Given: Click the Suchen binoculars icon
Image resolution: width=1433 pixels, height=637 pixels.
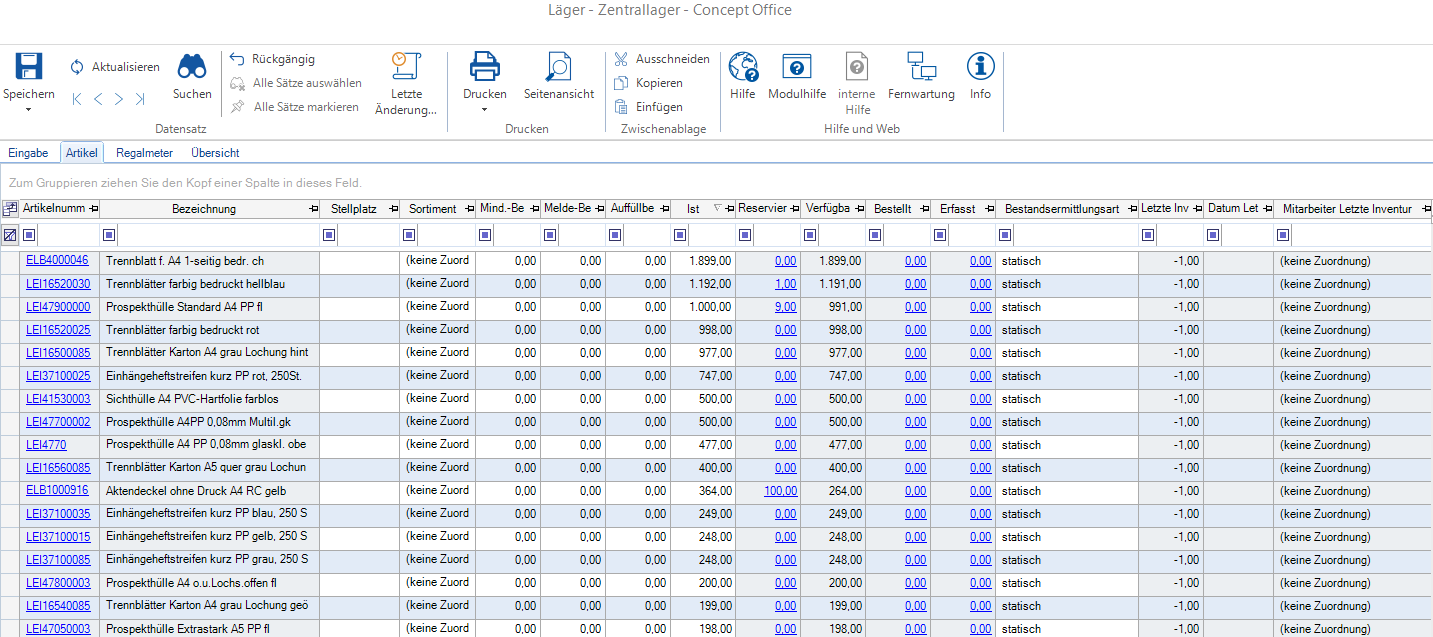Looking at the screenshot, I should [192, 68].
